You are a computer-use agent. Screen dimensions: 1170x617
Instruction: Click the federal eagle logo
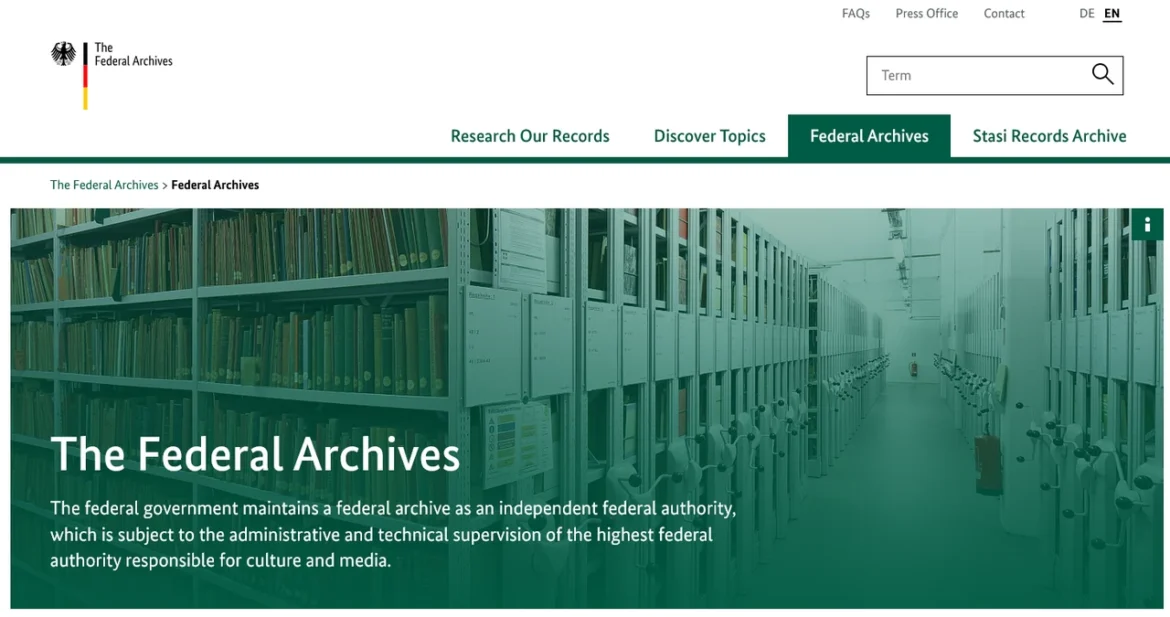pos(64,54)
